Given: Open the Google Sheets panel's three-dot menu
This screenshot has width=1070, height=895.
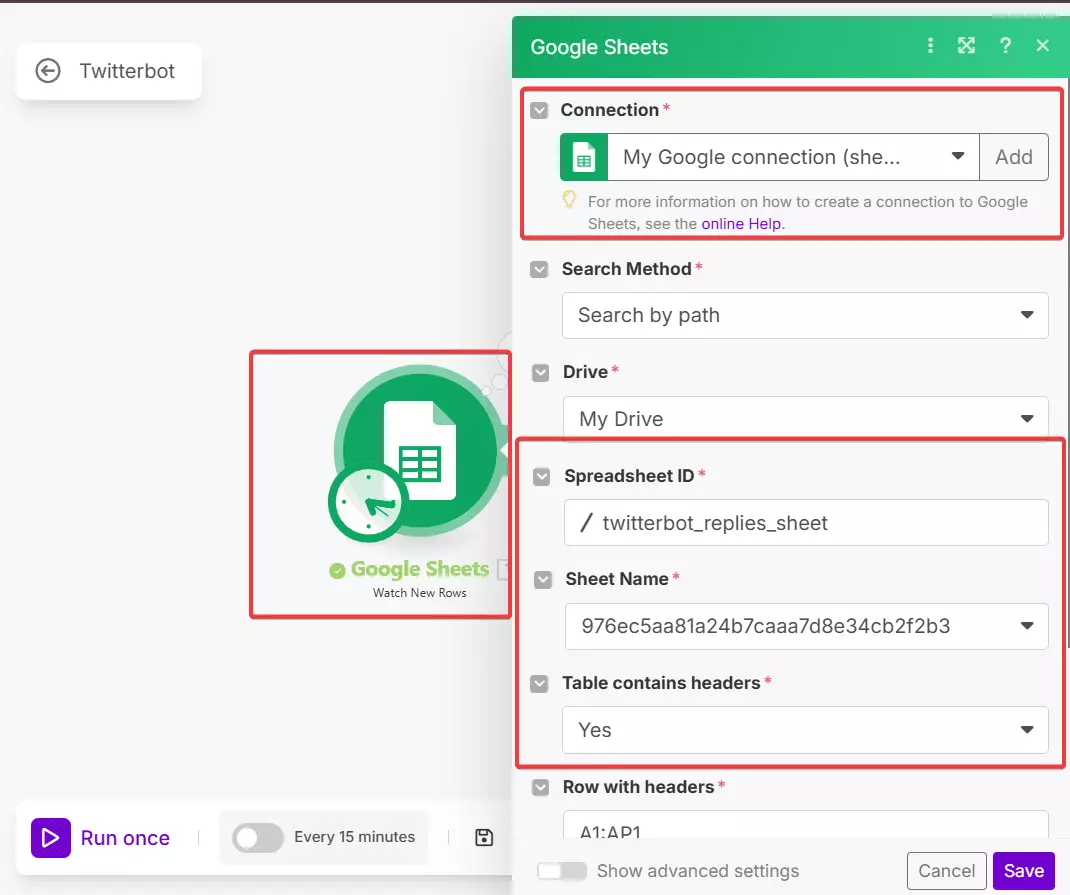Looking at the screenshot, I should coord(930,46).
